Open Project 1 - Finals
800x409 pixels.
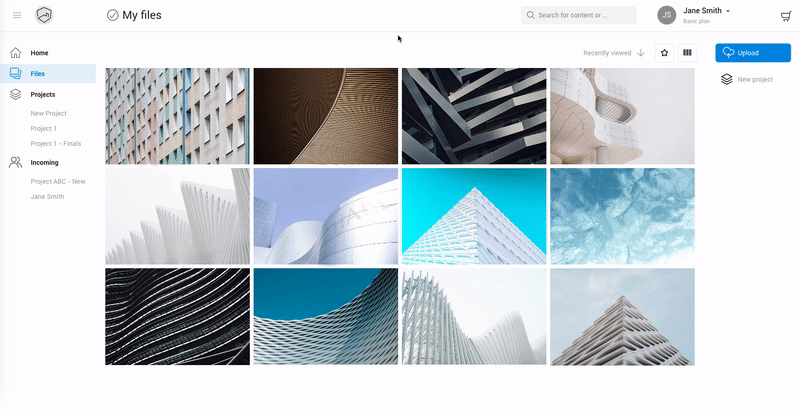point(56,143)
